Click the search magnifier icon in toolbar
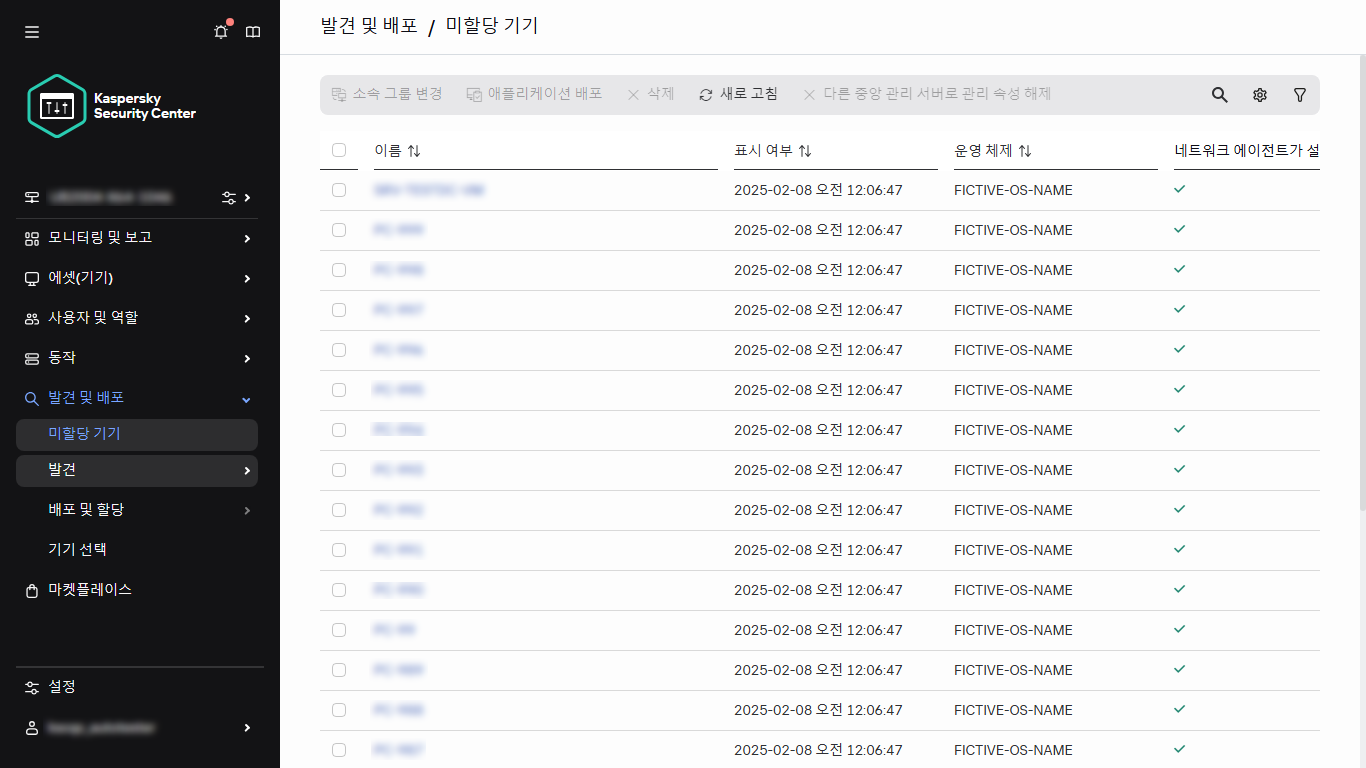 [x=1219, y=95]
